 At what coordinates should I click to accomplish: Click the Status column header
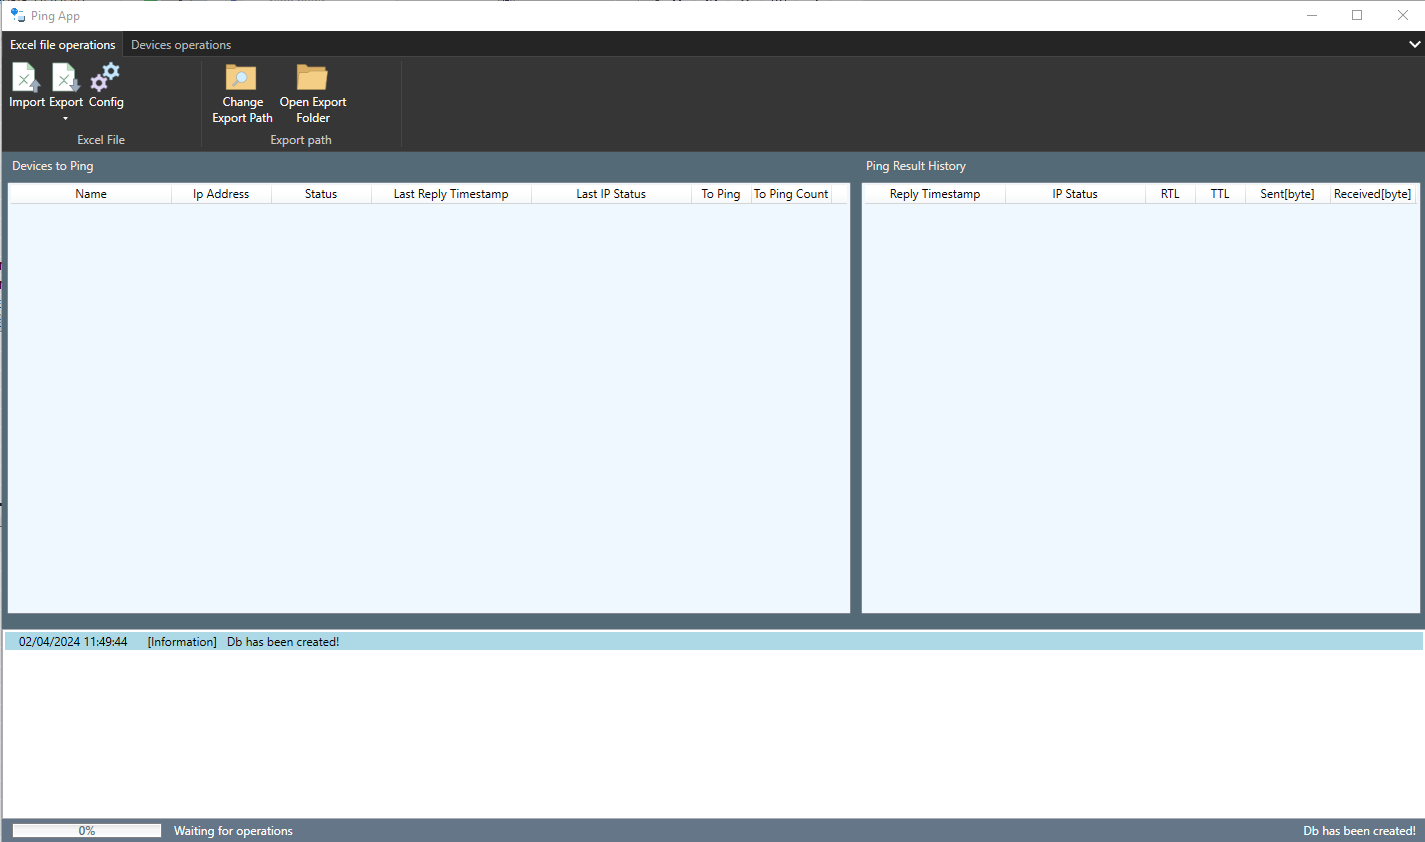coord(320,193)
